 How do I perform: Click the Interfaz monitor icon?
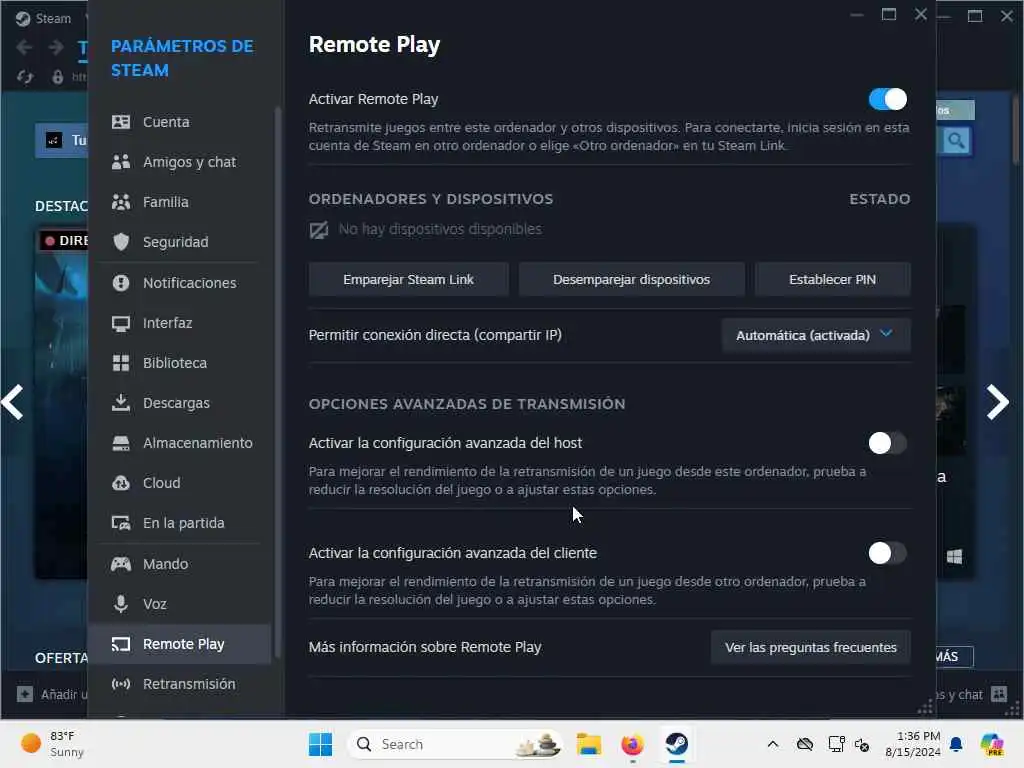121,323
